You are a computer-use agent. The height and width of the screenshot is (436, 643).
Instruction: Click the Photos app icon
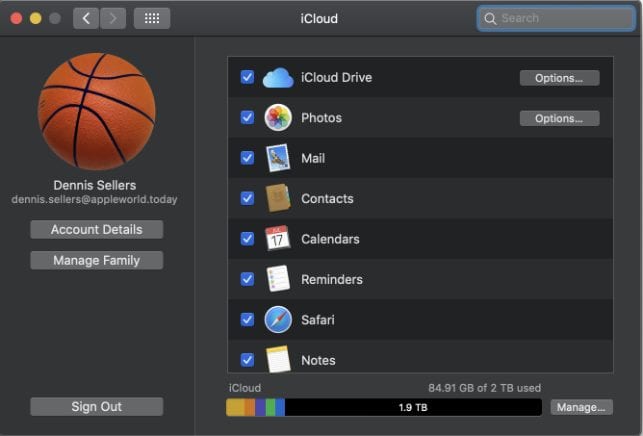tap(277, 118)
